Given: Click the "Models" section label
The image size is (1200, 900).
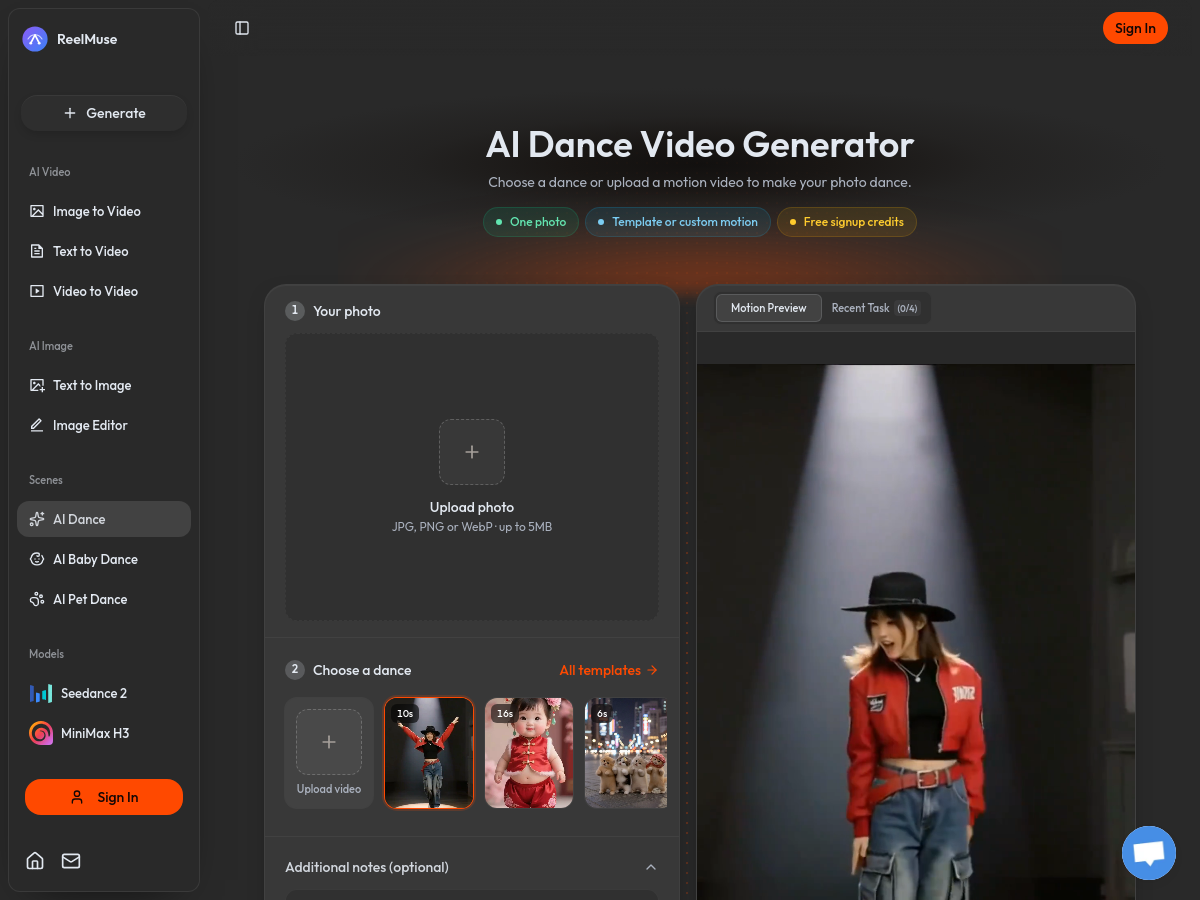Looking at the screenshot, I should point(46,654).
